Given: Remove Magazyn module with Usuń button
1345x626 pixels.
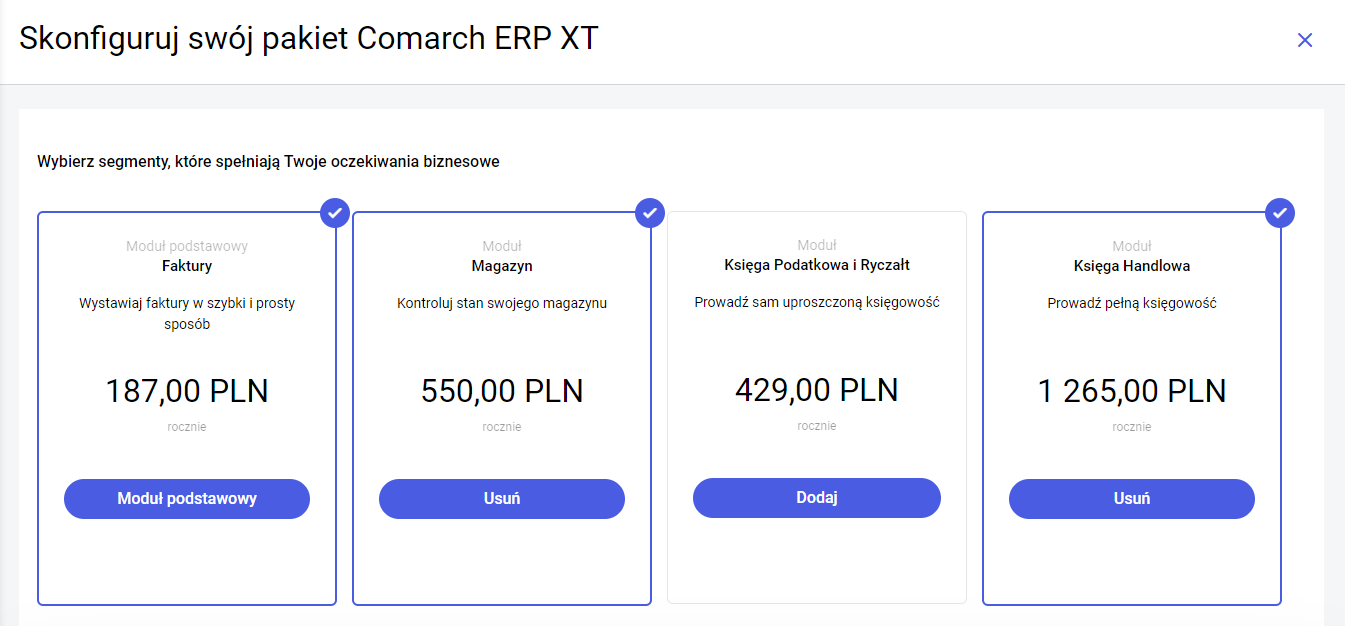Looking at the screenshot, I should click(501, 499).
